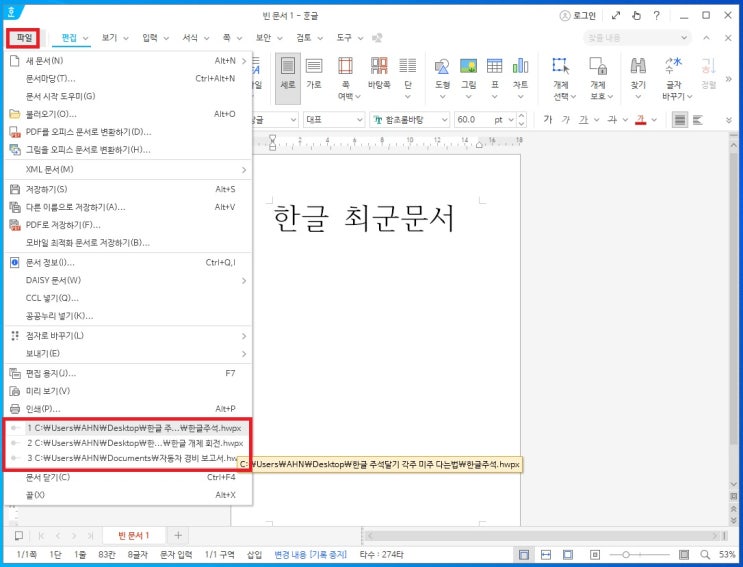
Task: Choose PDF로 저장하기(F)...
Action: (x=128, y=225)
